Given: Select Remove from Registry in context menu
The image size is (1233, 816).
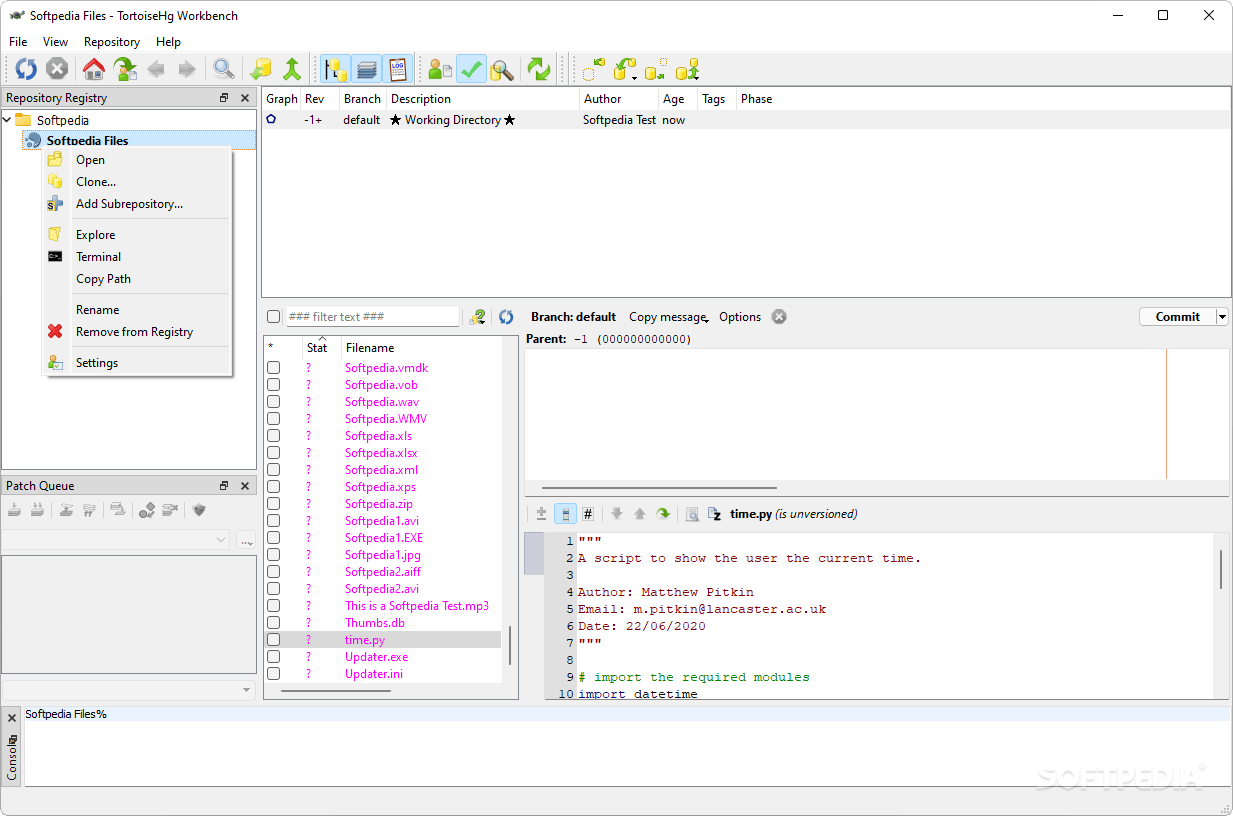Looking at the screenshot, I should click(134, 332).
